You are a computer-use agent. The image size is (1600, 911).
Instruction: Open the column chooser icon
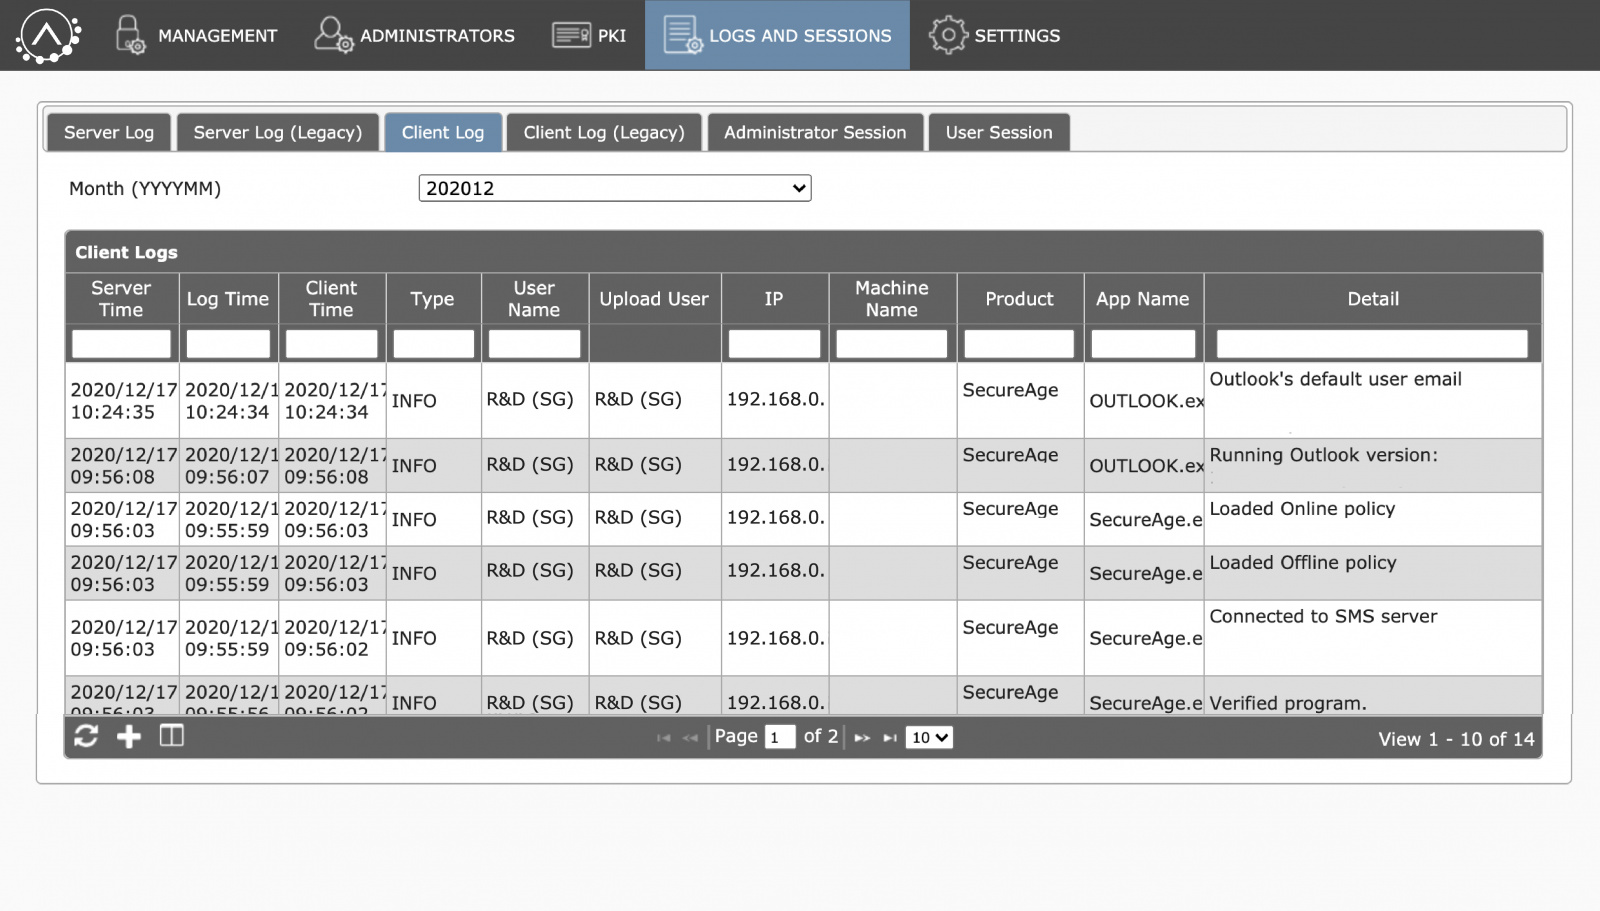pyautogui.click(x=172, y=736)
